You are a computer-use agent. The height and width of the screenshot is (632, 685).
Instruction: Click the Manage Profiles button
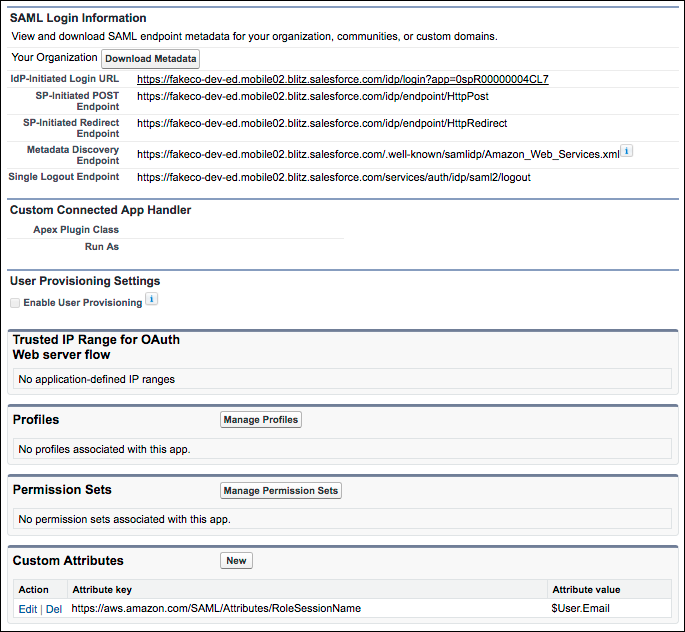pyautogui.click(x=260, y=419)
